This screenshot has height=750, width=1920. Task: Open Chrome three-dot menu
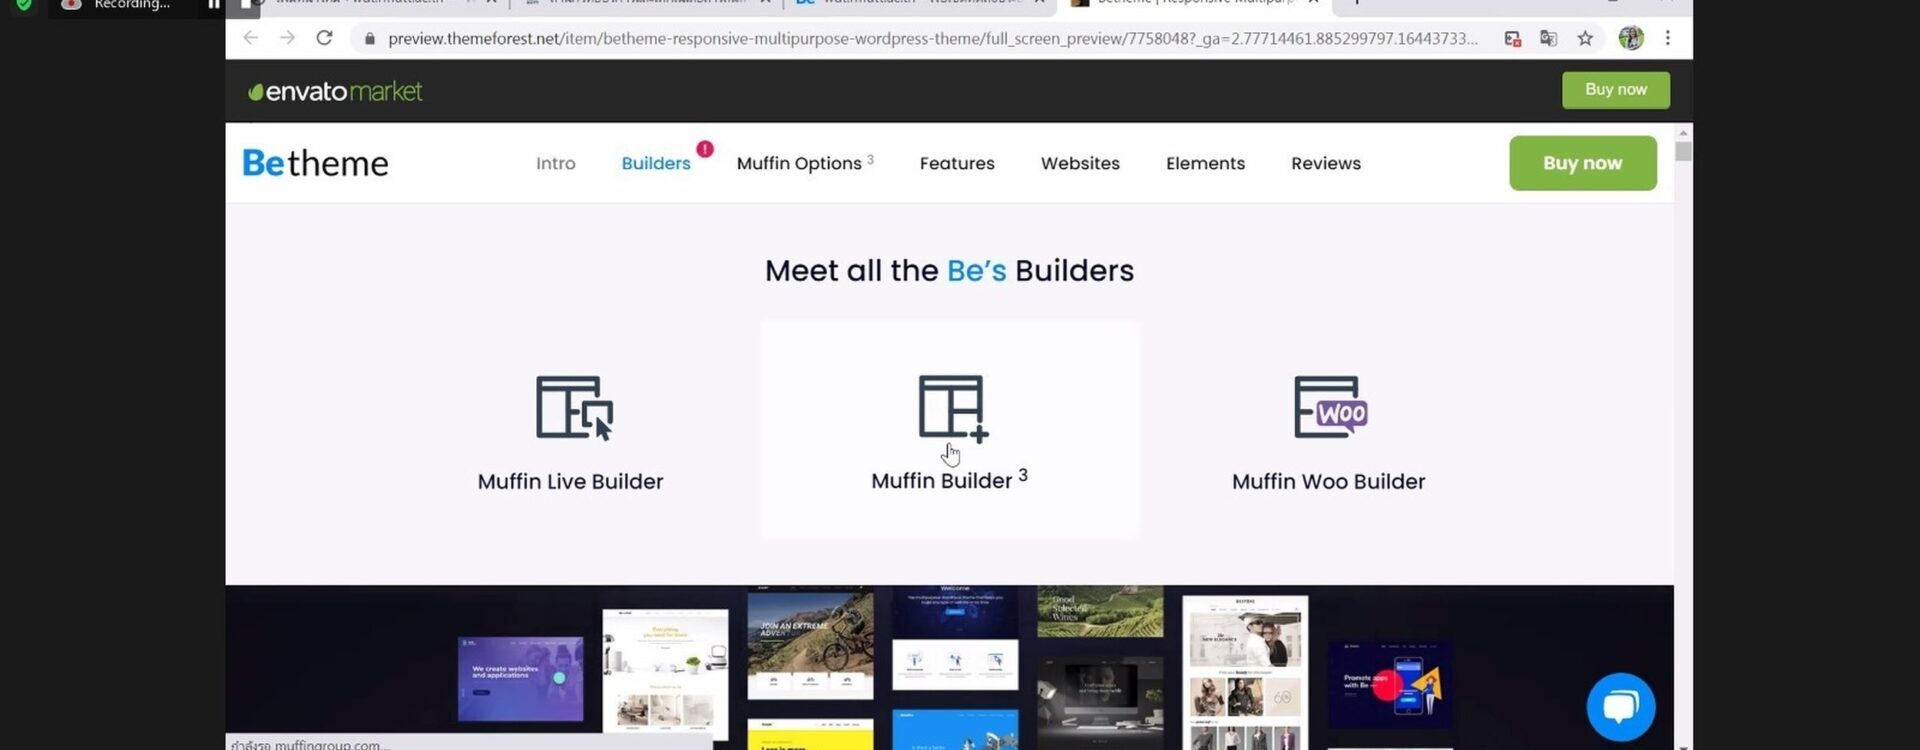pyautogui.click(x=1667, y=38)
